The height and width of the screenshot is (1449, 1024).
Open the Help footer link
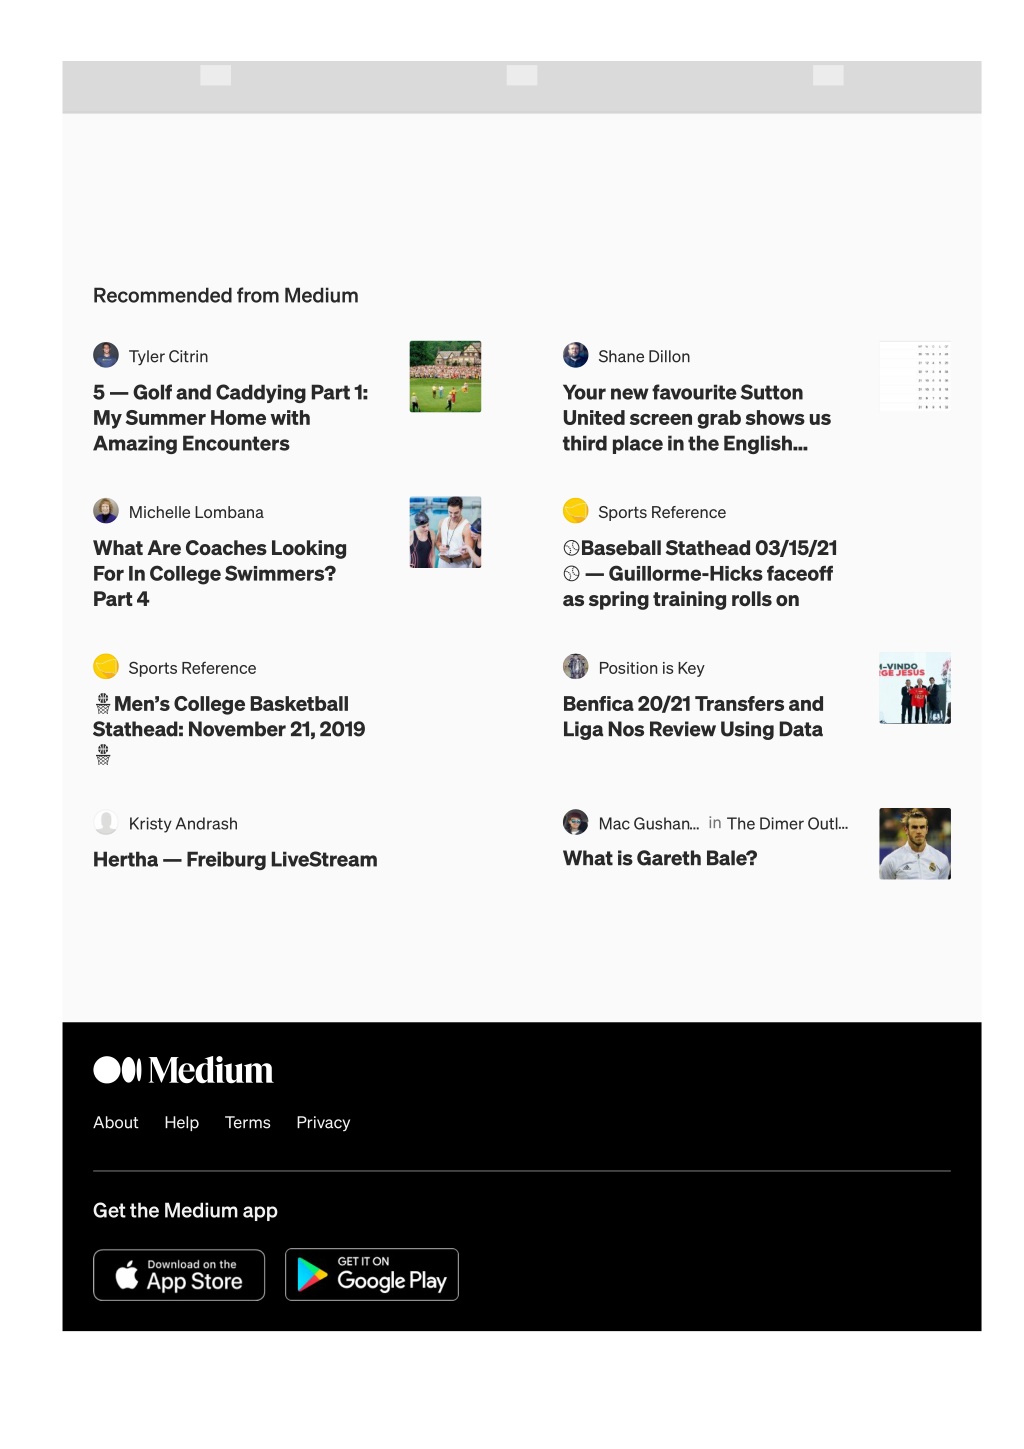point(182,1123)
